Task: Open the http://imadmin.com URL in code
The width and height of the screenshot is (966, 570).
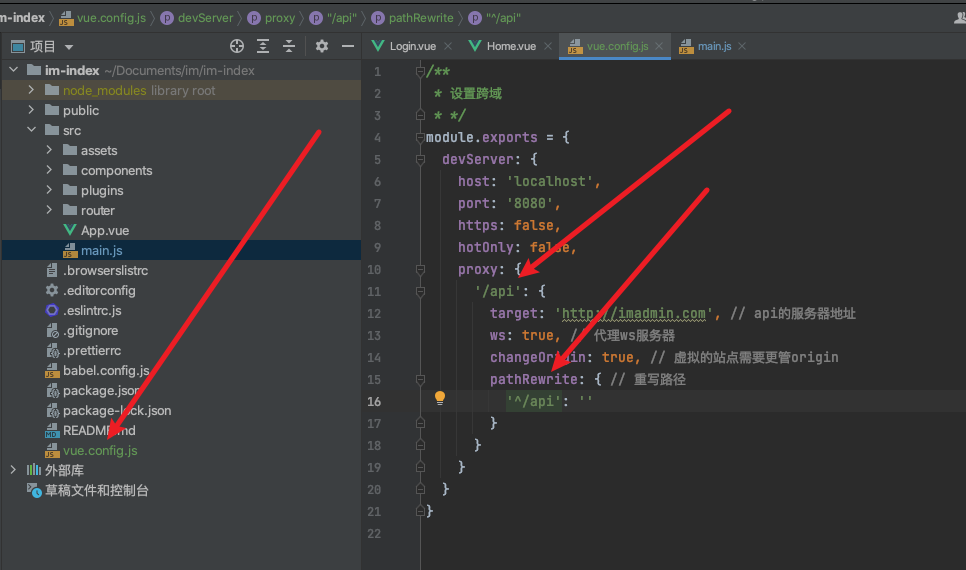Action: [x=633, y=314]
